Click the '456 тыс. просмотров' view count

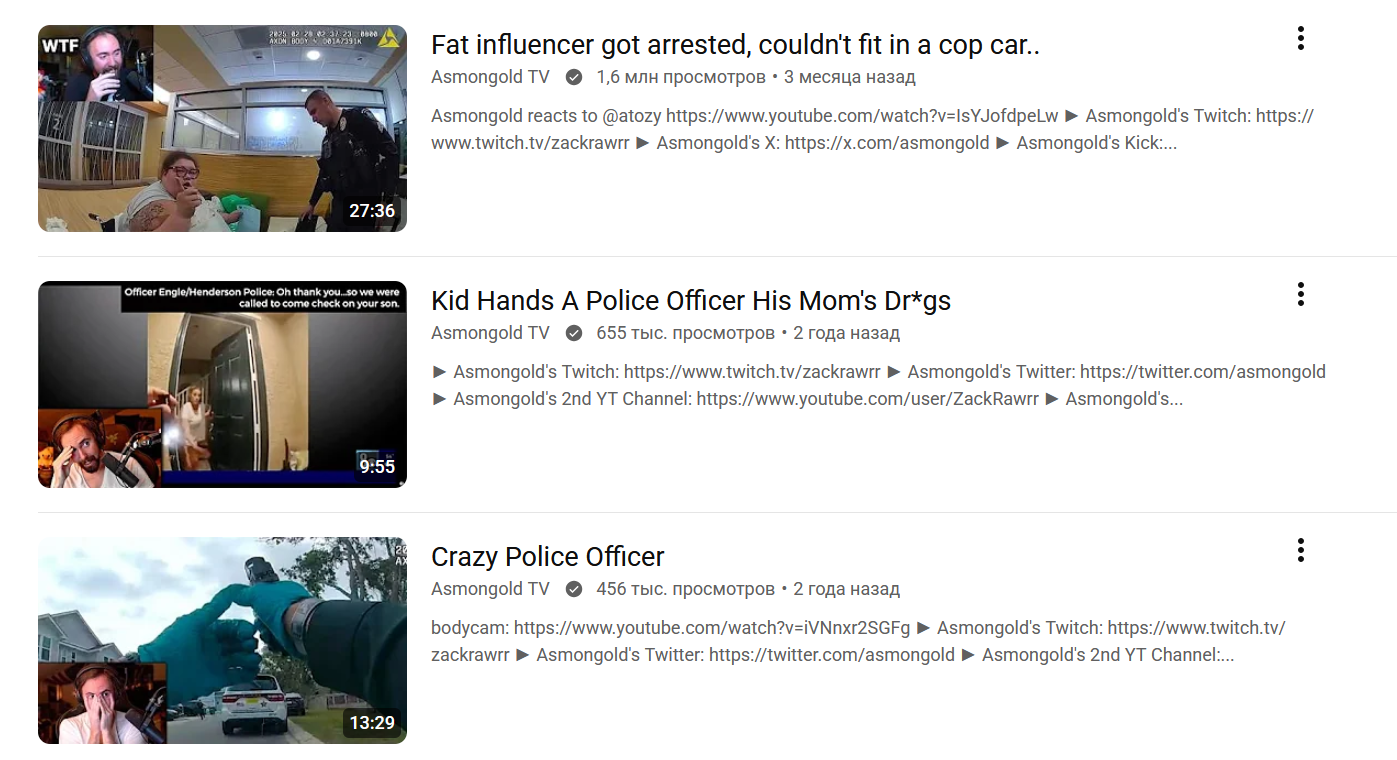click(x=685, y=589)
